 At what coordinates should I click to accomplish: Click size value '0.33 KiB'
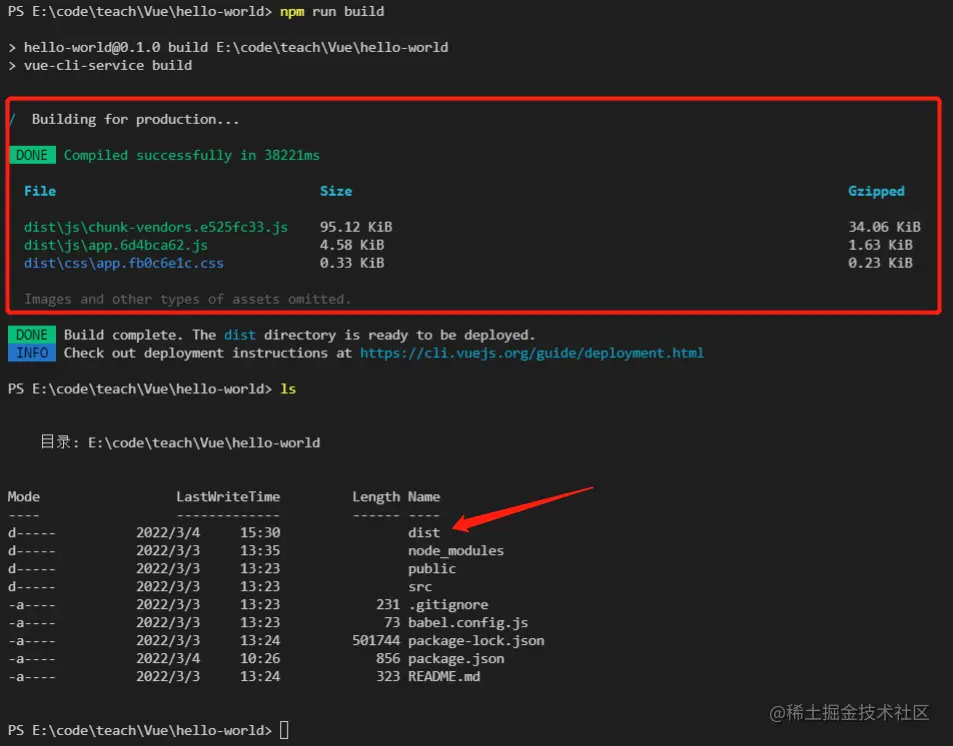click(352, 263)
